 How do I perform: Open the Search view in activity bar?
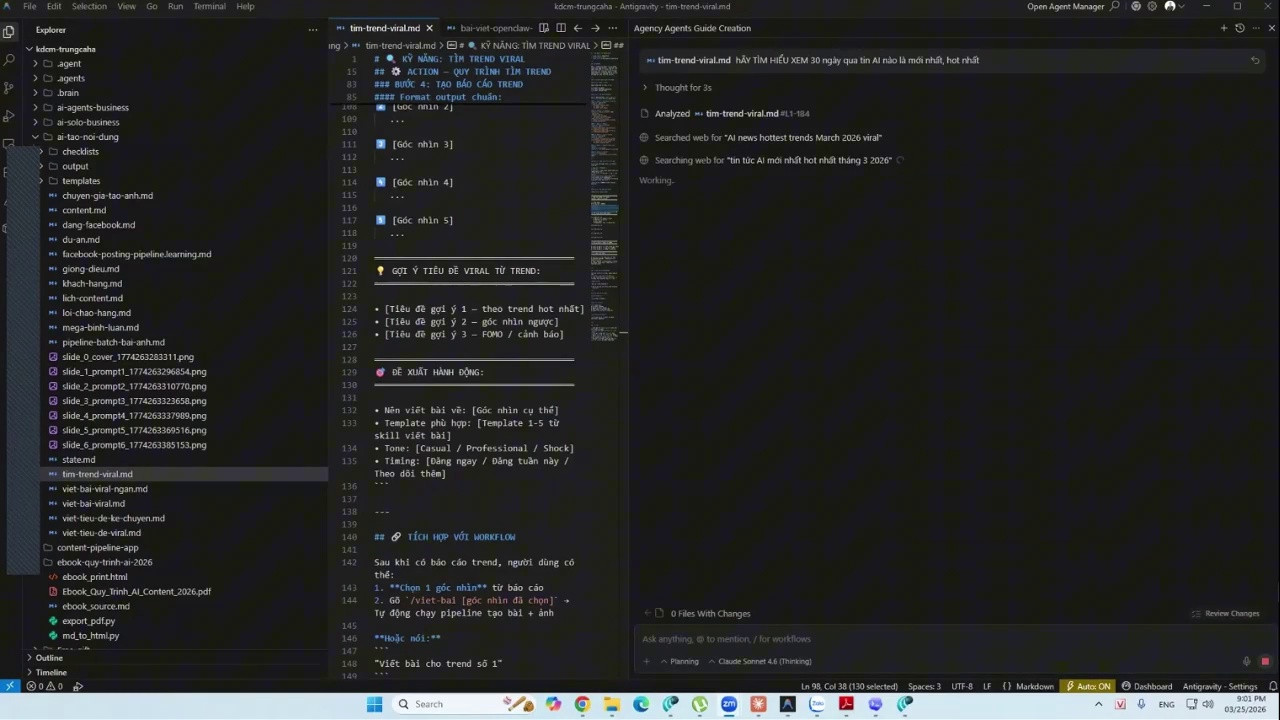tap(9, 60)
